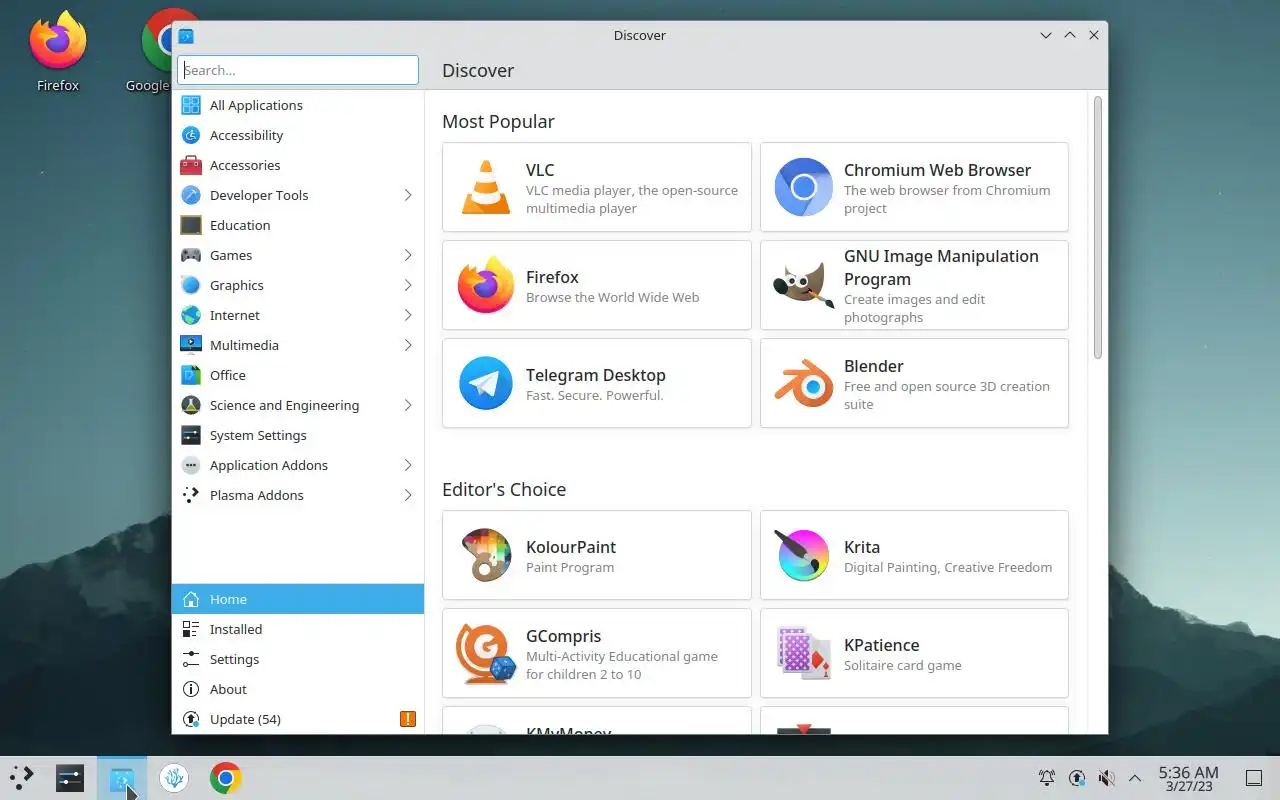This screenshot has height=800, width=1280.
Task: Click the notifications bell in system tray
Action: tap(1047, 778)
